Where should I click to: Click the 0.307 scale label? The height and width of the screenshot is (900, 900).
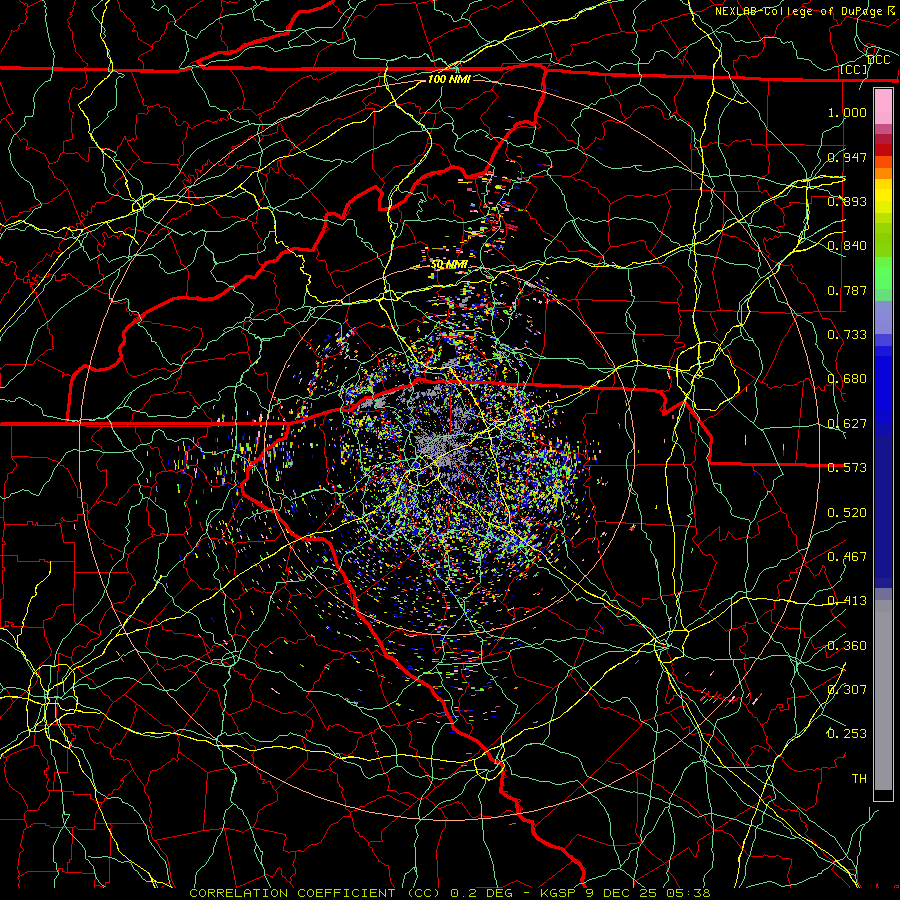pos(847,690)
